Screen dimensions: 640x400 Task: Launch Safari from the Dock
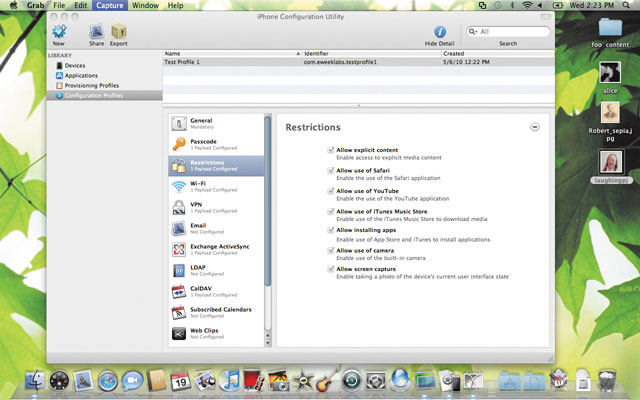(x=108, y=382)
